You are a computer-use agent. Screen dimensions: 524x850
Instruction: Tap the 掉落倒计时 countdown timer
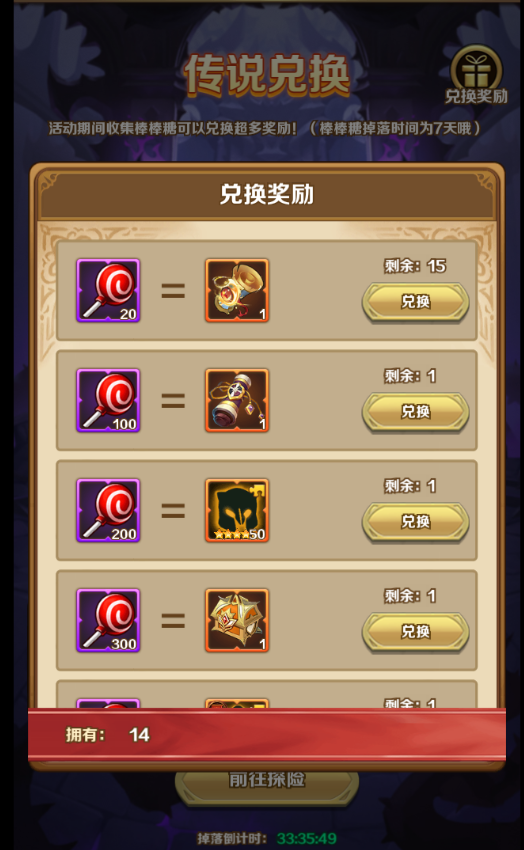267,839
